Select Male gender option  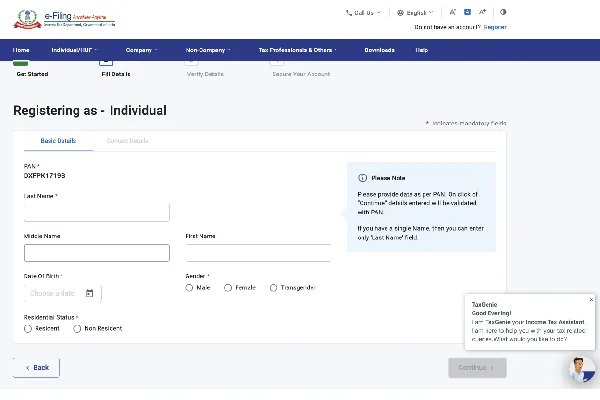click(x=190, y=288)
